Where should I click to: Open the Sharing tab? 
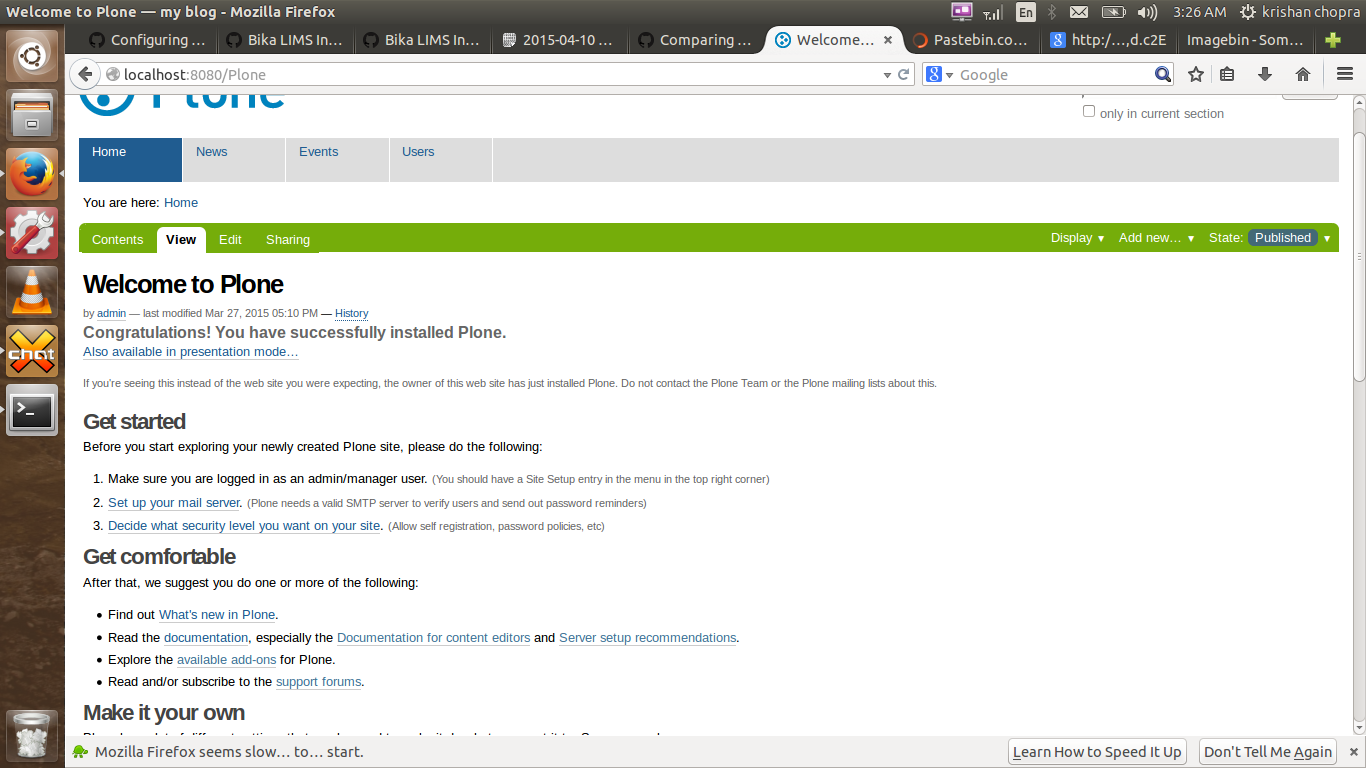point(288,240)
